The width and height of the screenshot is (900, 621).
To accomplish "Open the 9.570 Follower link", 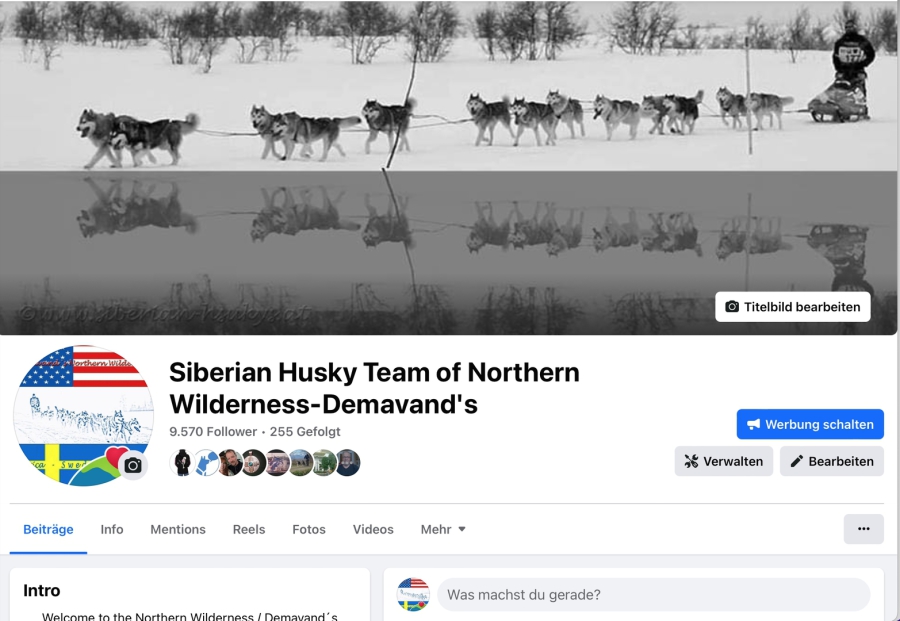I will click(213, 432).
